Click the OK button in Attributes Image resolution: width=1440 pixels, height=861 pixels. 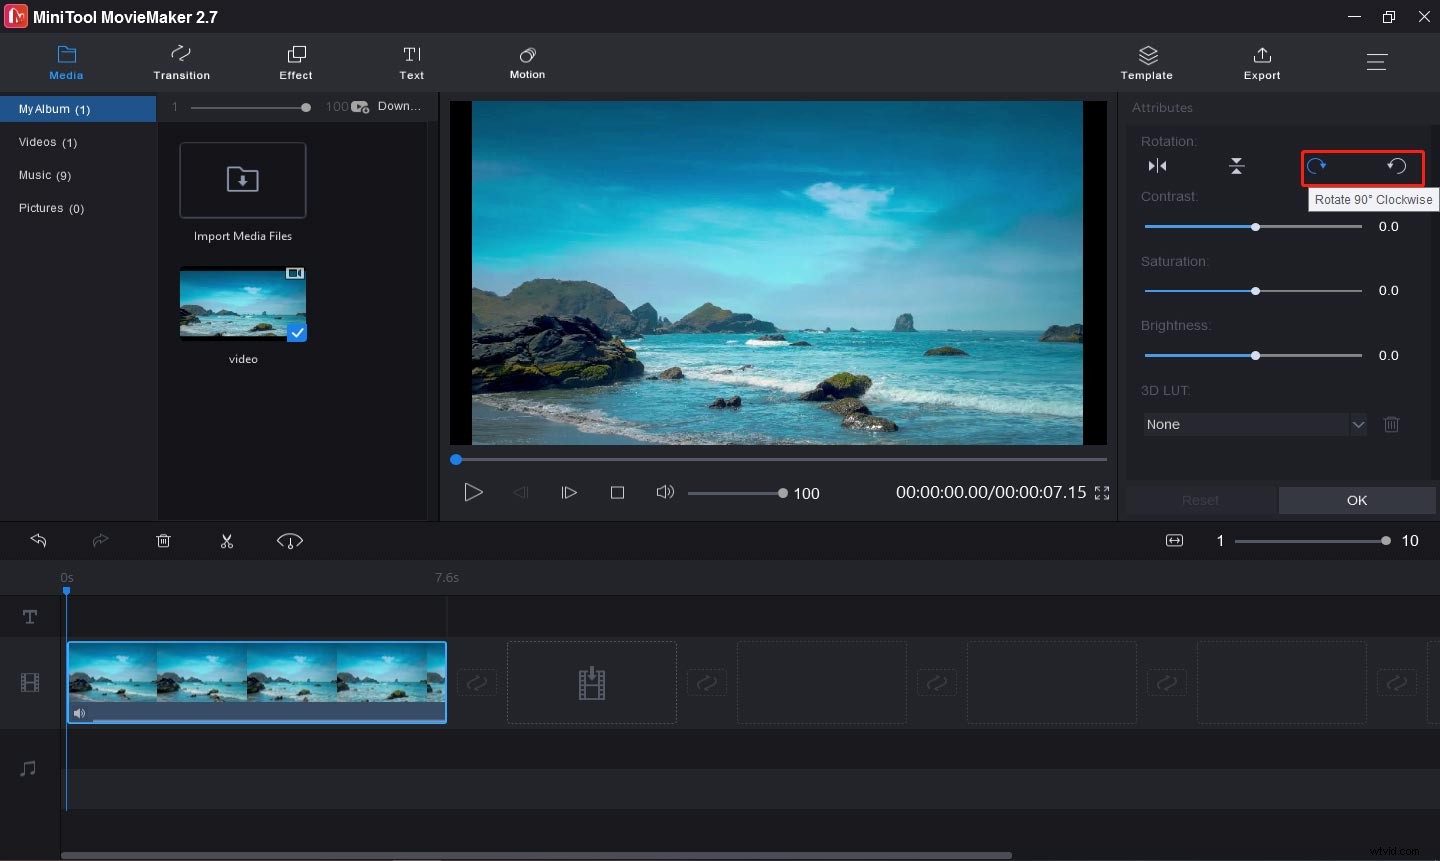click(x=1357, y=500)
